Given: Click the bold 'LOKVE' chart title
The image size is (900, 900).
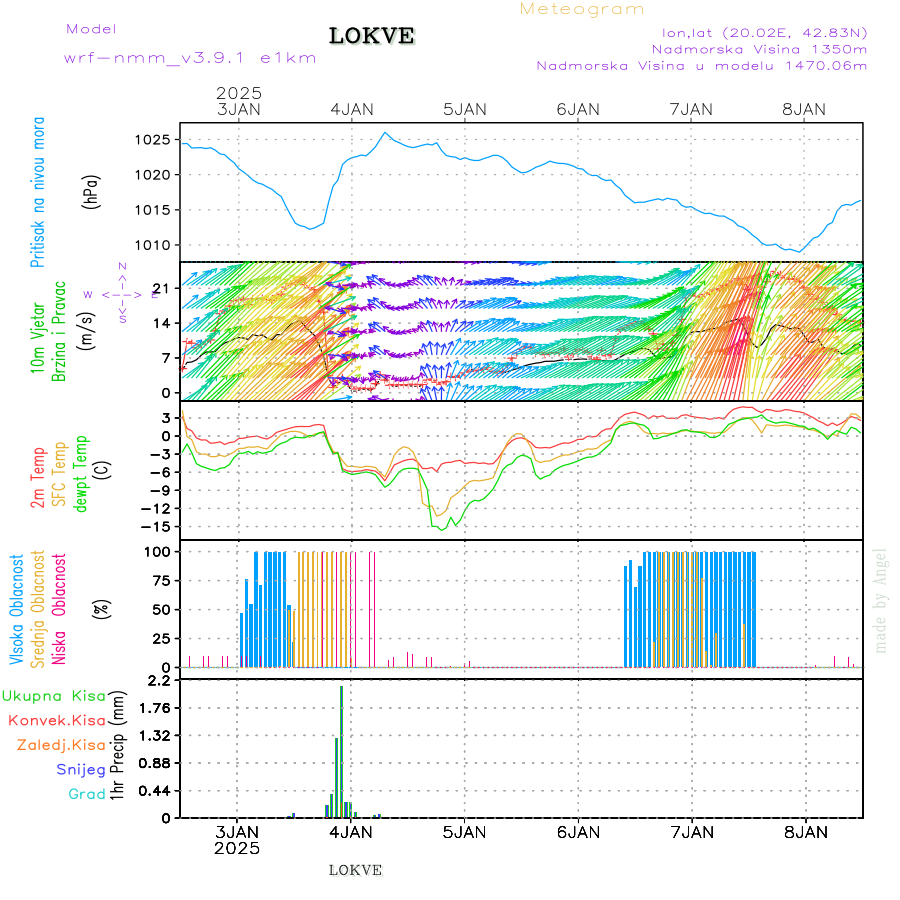Looking at the screenshot, I should 371,36.
